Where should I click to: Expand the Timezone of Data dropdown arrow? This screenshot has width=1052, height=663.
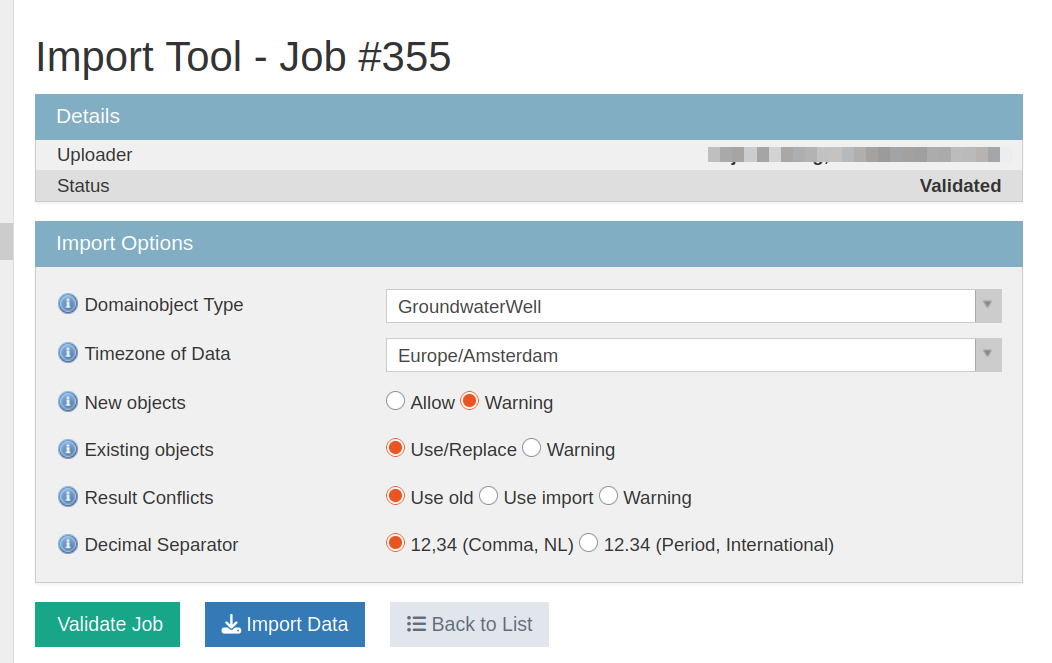coord(988,355)
